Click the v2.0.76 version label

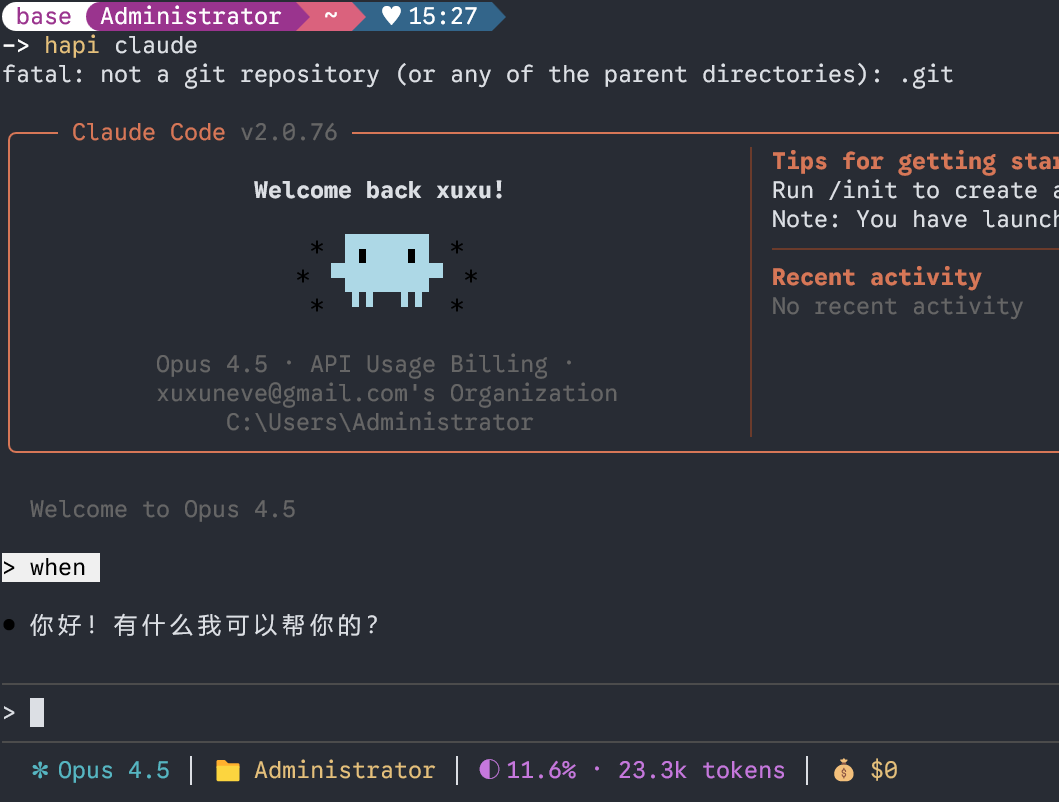(289, 132)
